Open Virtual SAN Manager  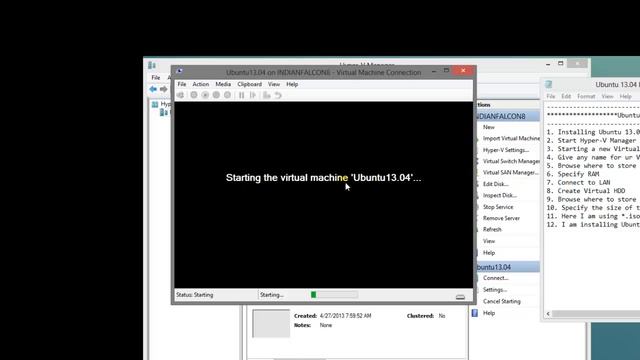[x=511, y=173]
